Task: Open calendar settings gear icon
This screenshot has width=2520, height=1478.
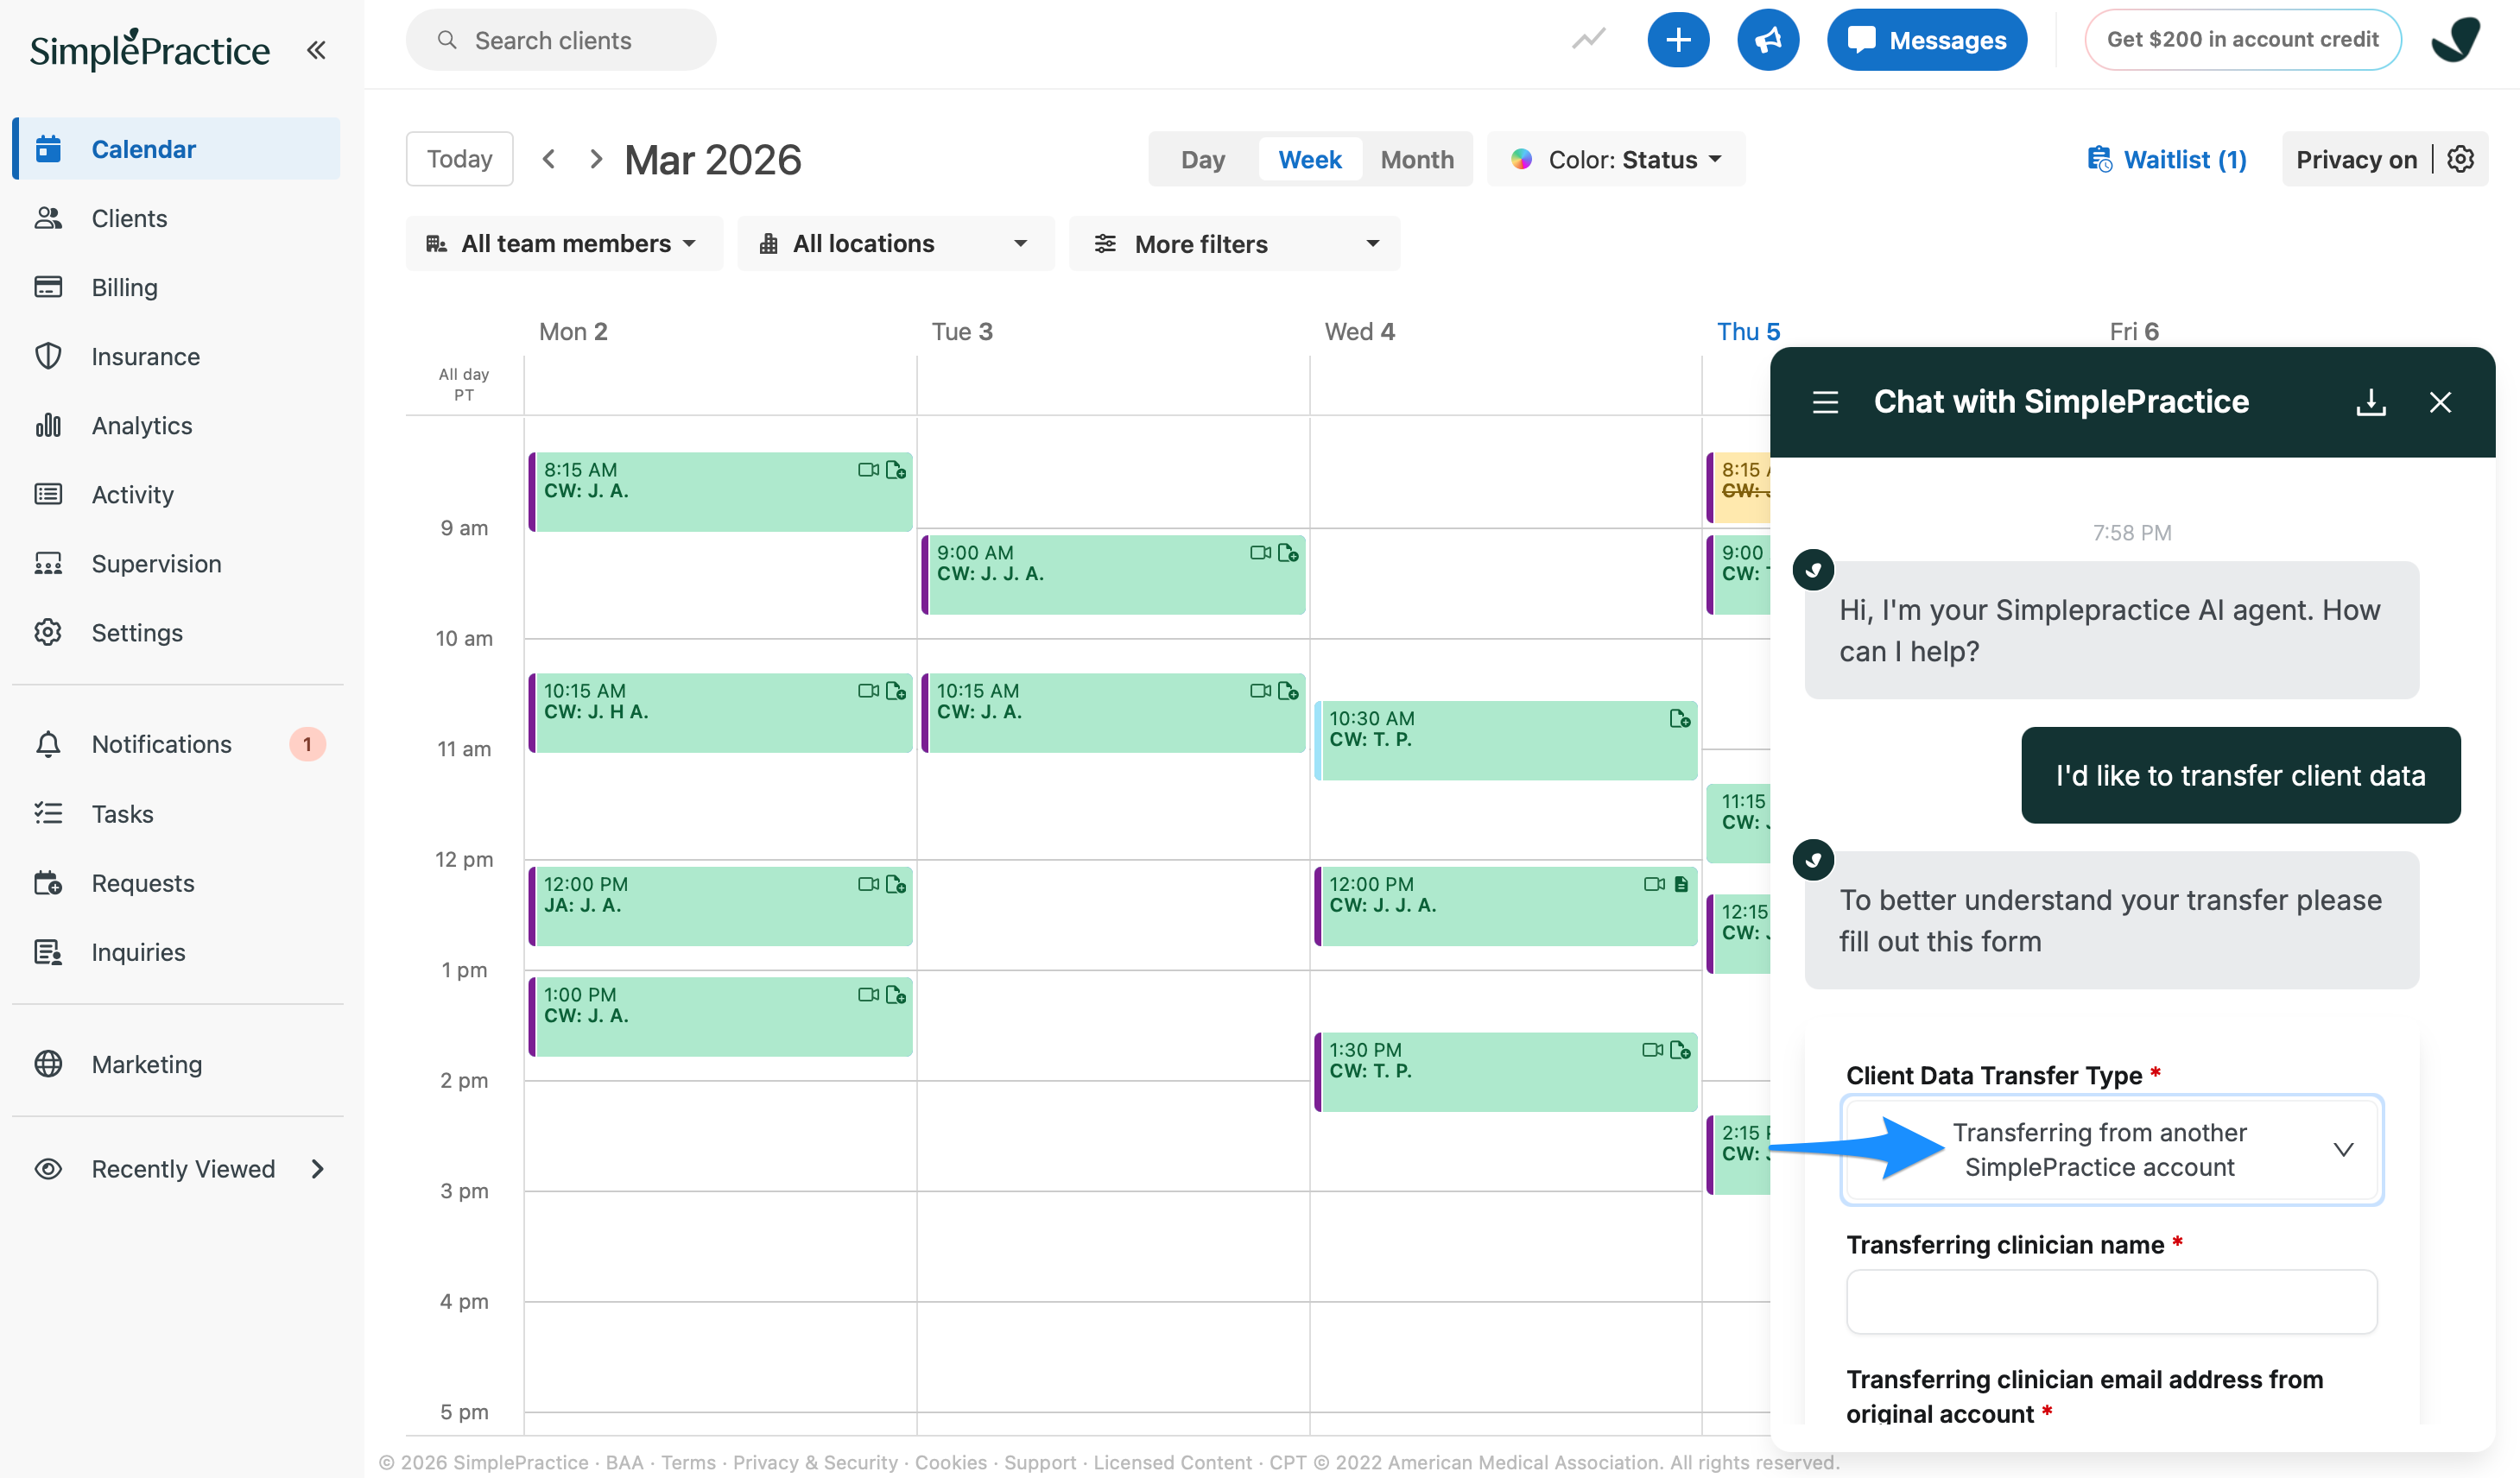Action: click(x=2461, y=159)
